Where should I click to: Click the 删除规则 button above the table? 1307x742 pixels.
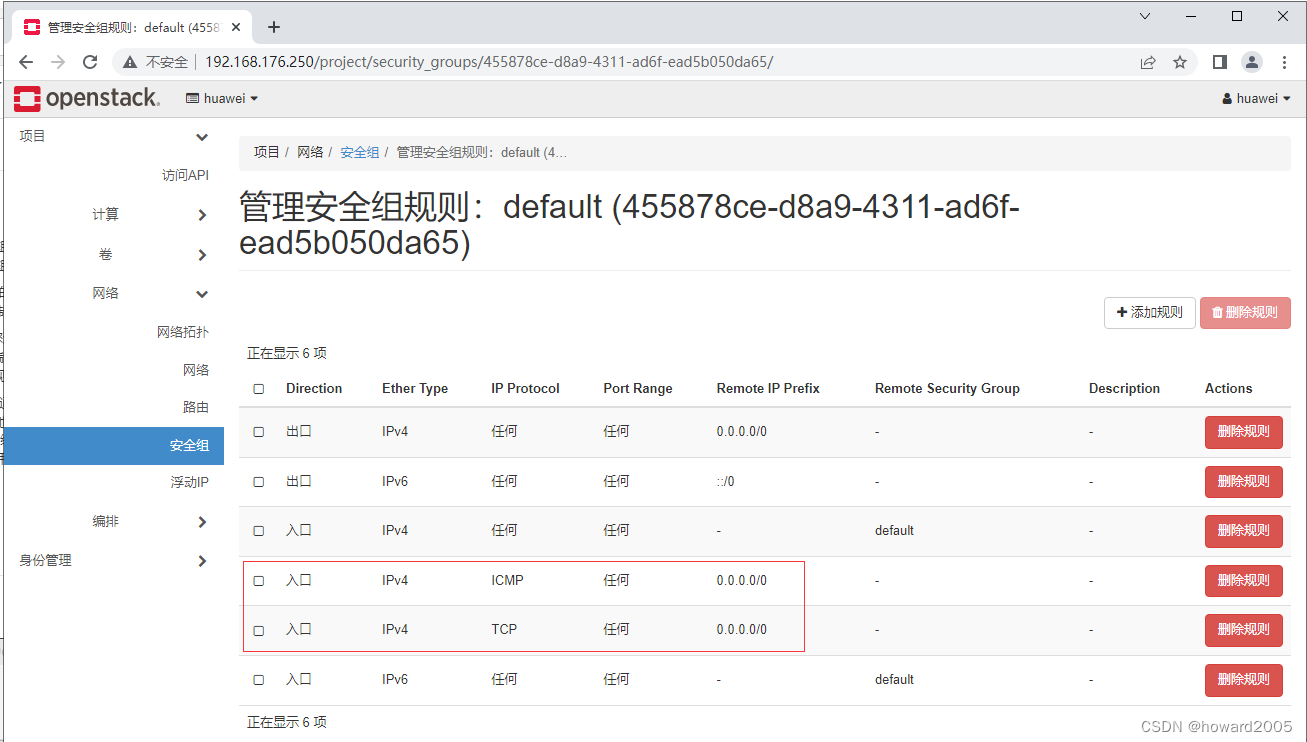tap(1245, 312)
